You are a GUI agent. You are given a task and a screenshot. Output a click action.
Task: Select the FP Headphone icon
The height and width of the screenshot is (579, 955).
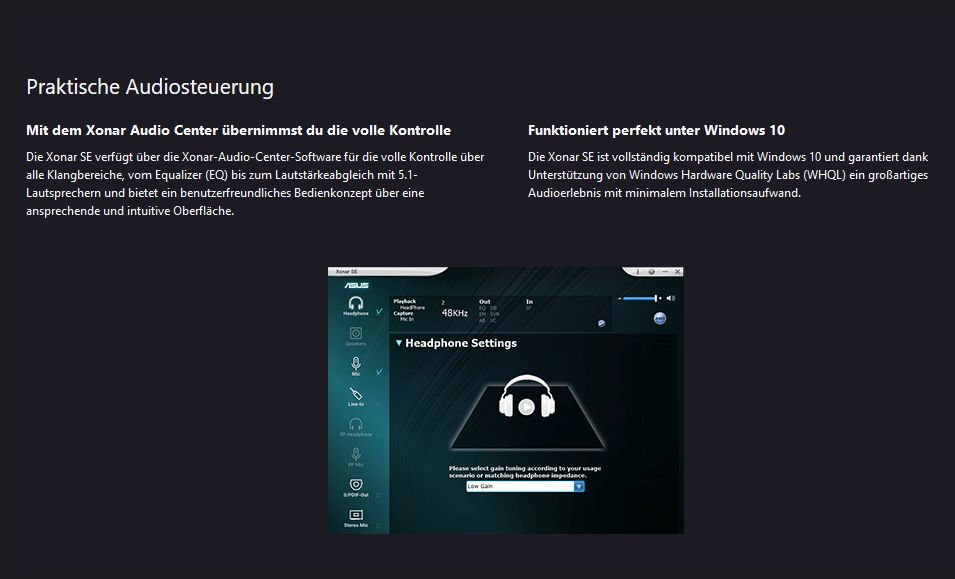[356, 423]
